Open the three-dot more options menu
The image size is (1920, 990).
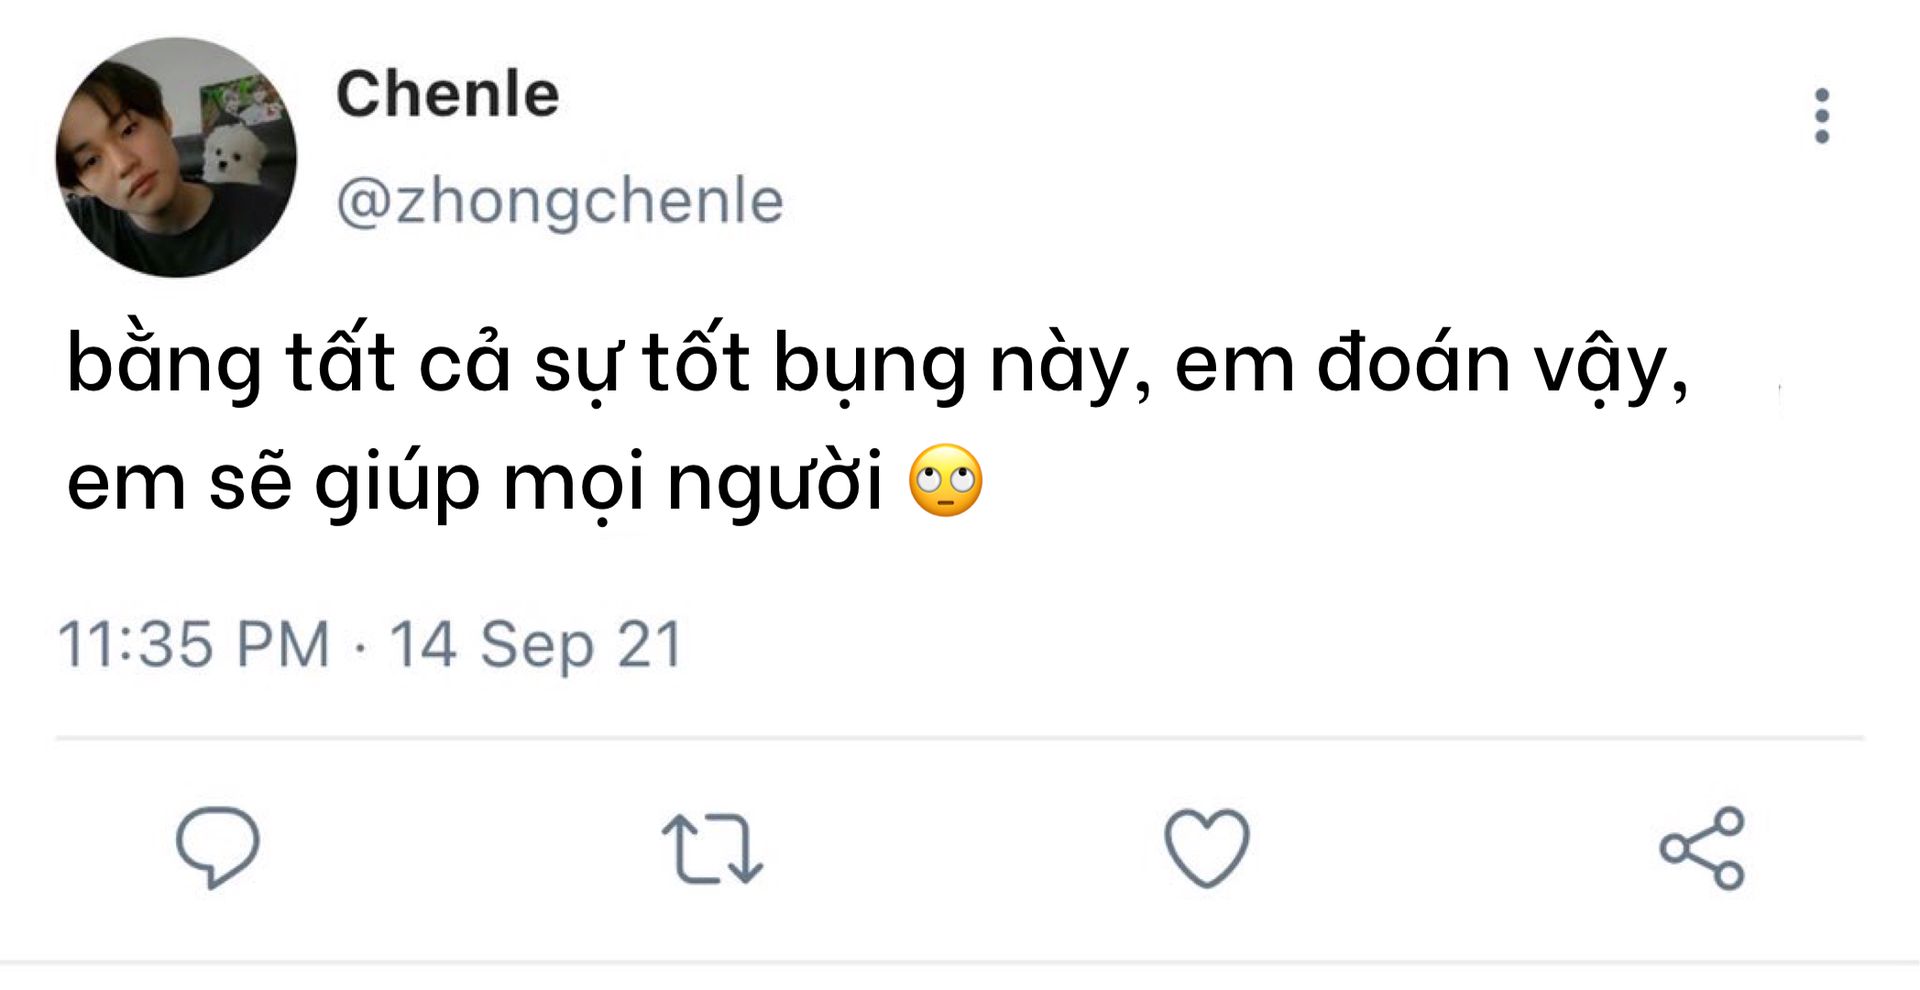(1822, 116)
